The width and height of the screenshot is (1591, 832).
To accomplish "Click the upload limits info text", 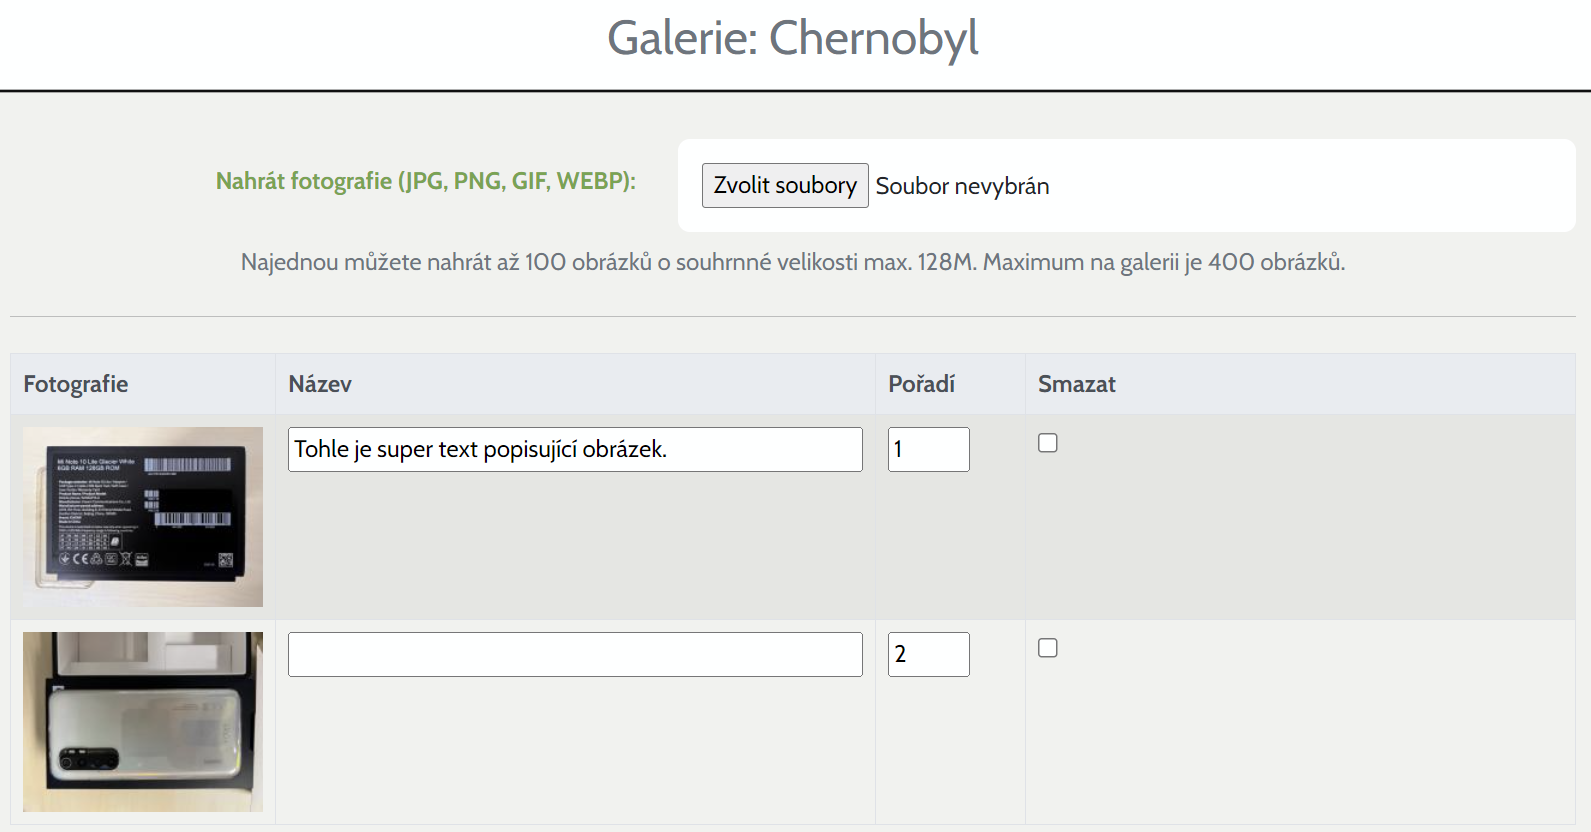I will pyautogui.click(x=793, y=262).
